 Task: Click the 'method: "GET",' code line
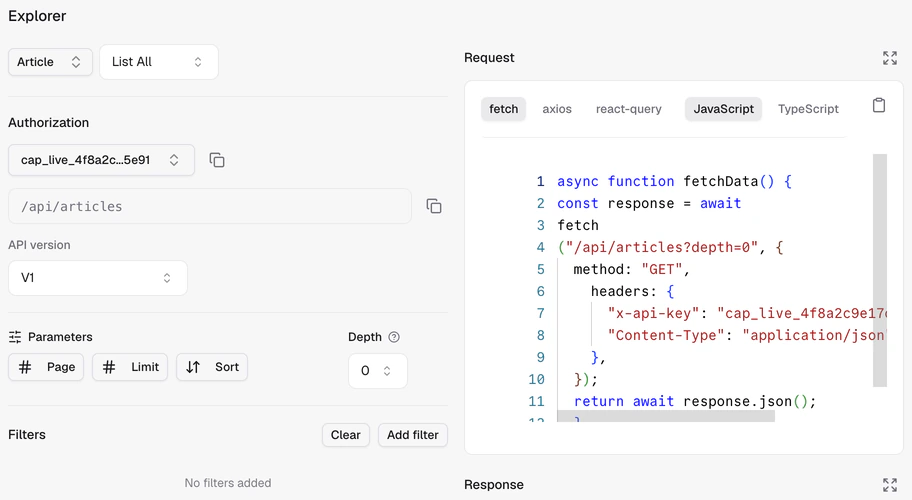[x=632, y=269]
